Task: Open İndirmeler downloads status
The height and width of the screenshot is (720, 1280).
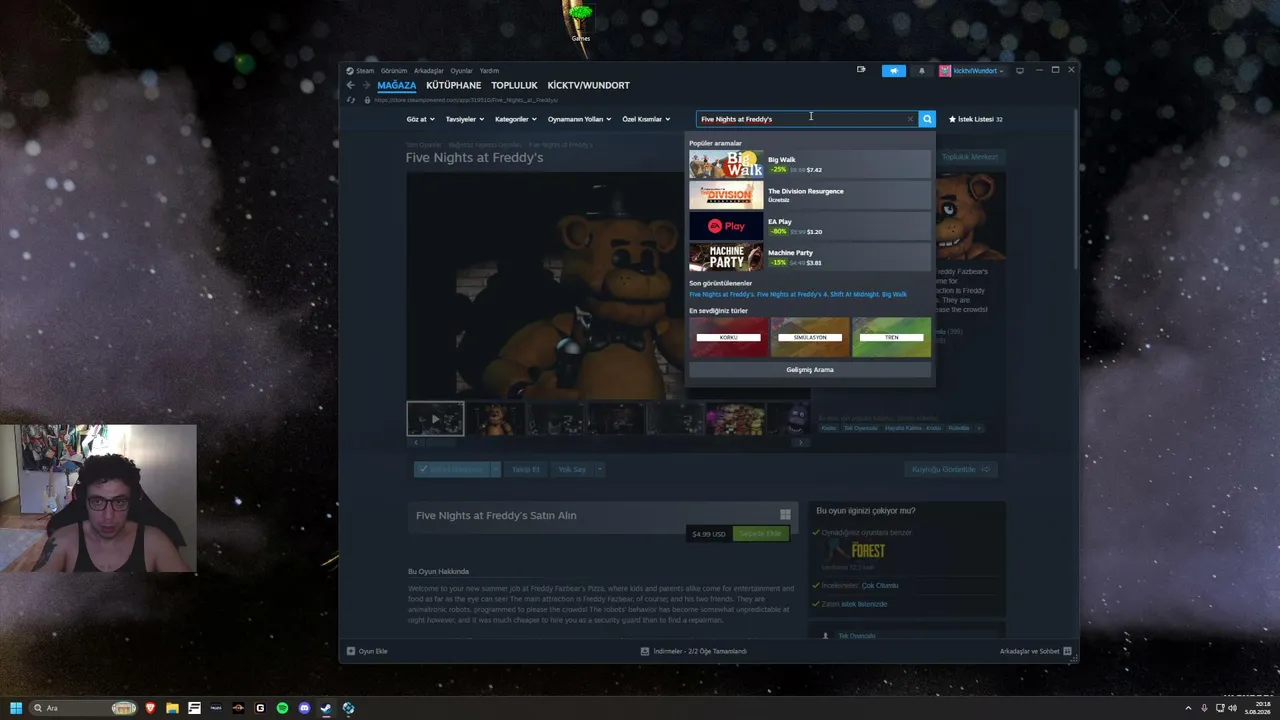Action: pos(694,651)
